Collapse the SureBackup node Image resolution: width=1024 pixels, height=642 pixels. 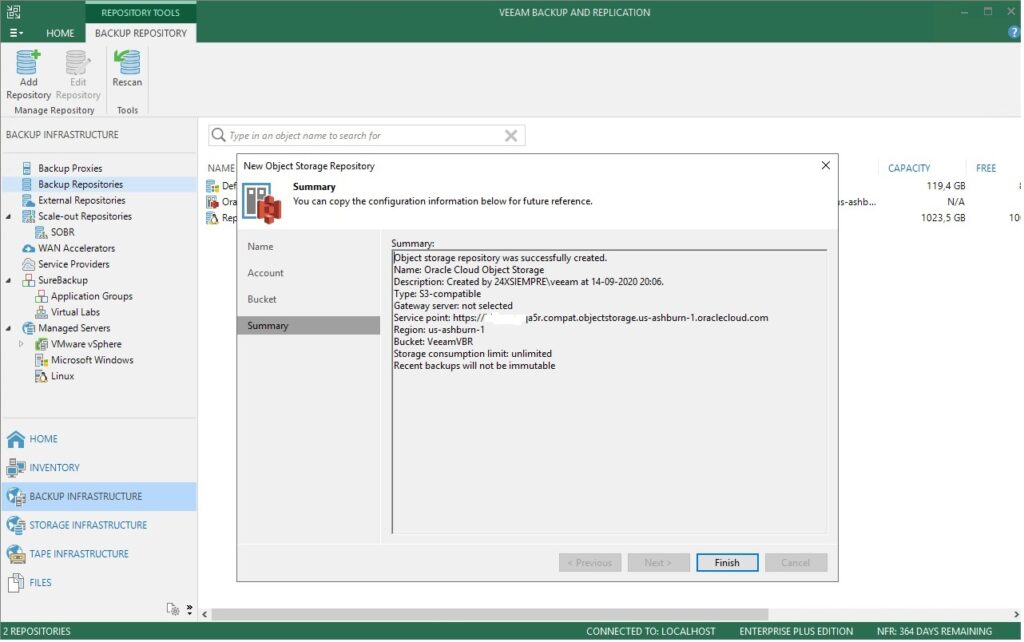(x=8, y=280)
